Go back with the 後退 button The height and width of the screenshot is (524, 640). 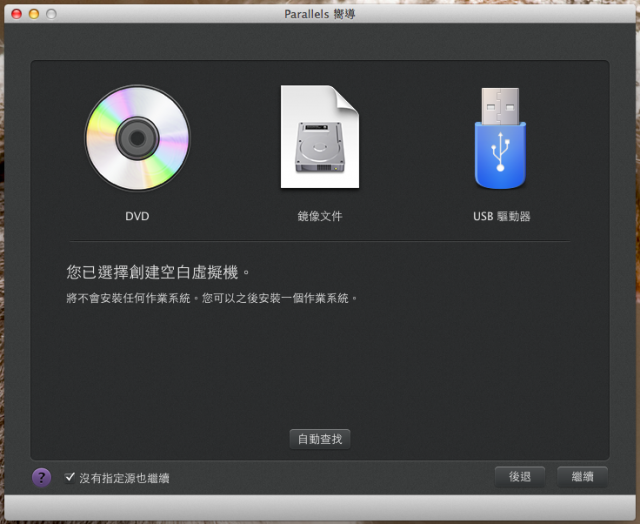click(520, 477)
